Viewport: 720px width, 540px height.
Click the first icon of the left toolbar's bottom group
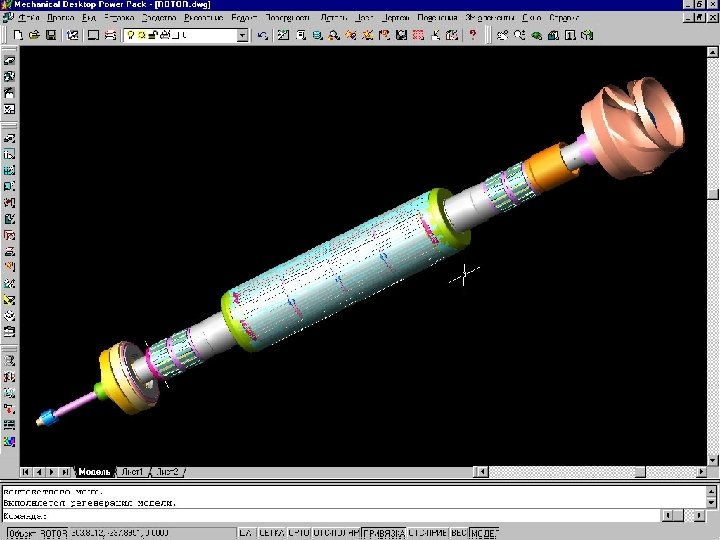pyautogui.click(x=9, y=360)
